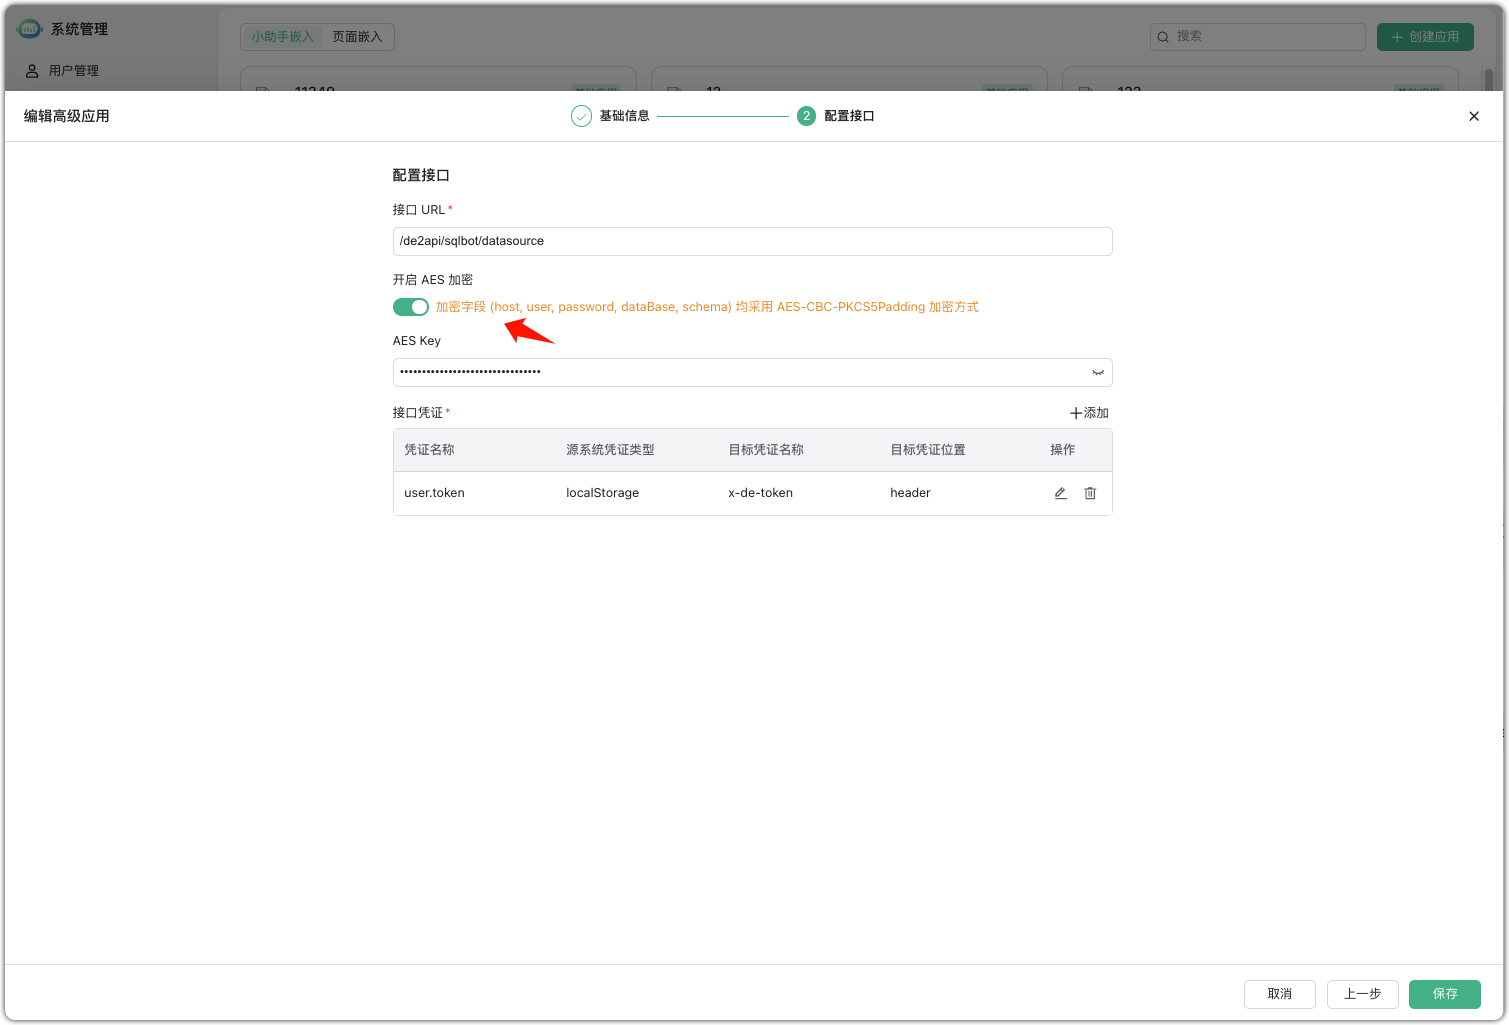Reveal the AES Key with the eye icon
Image resolution: width=1509 pixels, height=1025 pixels.
pos(1097,373)
